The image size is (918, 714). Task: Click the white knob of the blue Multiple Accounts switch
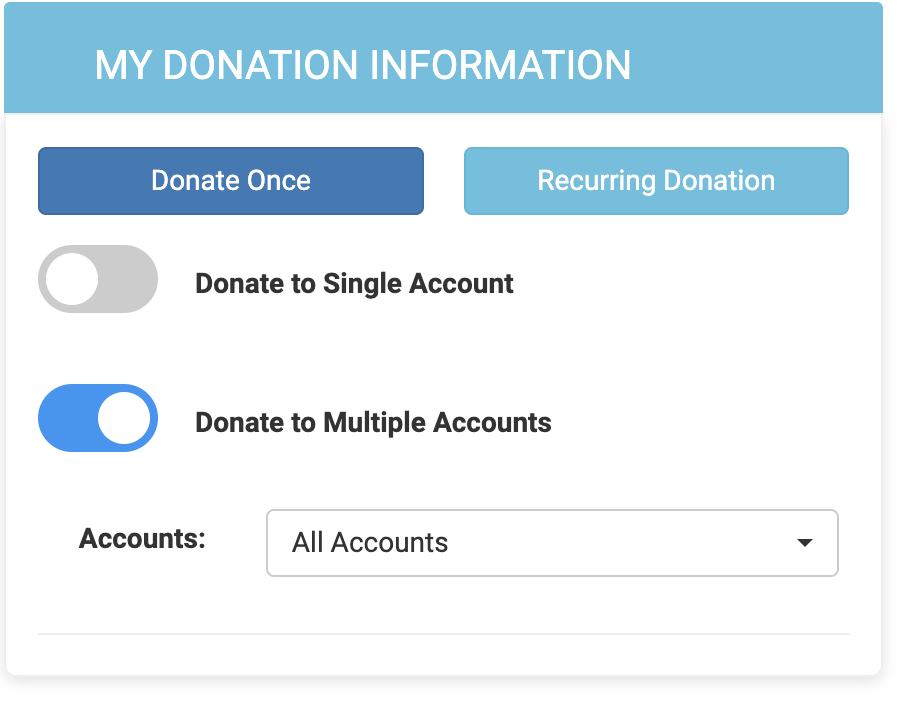coord(124,418)
